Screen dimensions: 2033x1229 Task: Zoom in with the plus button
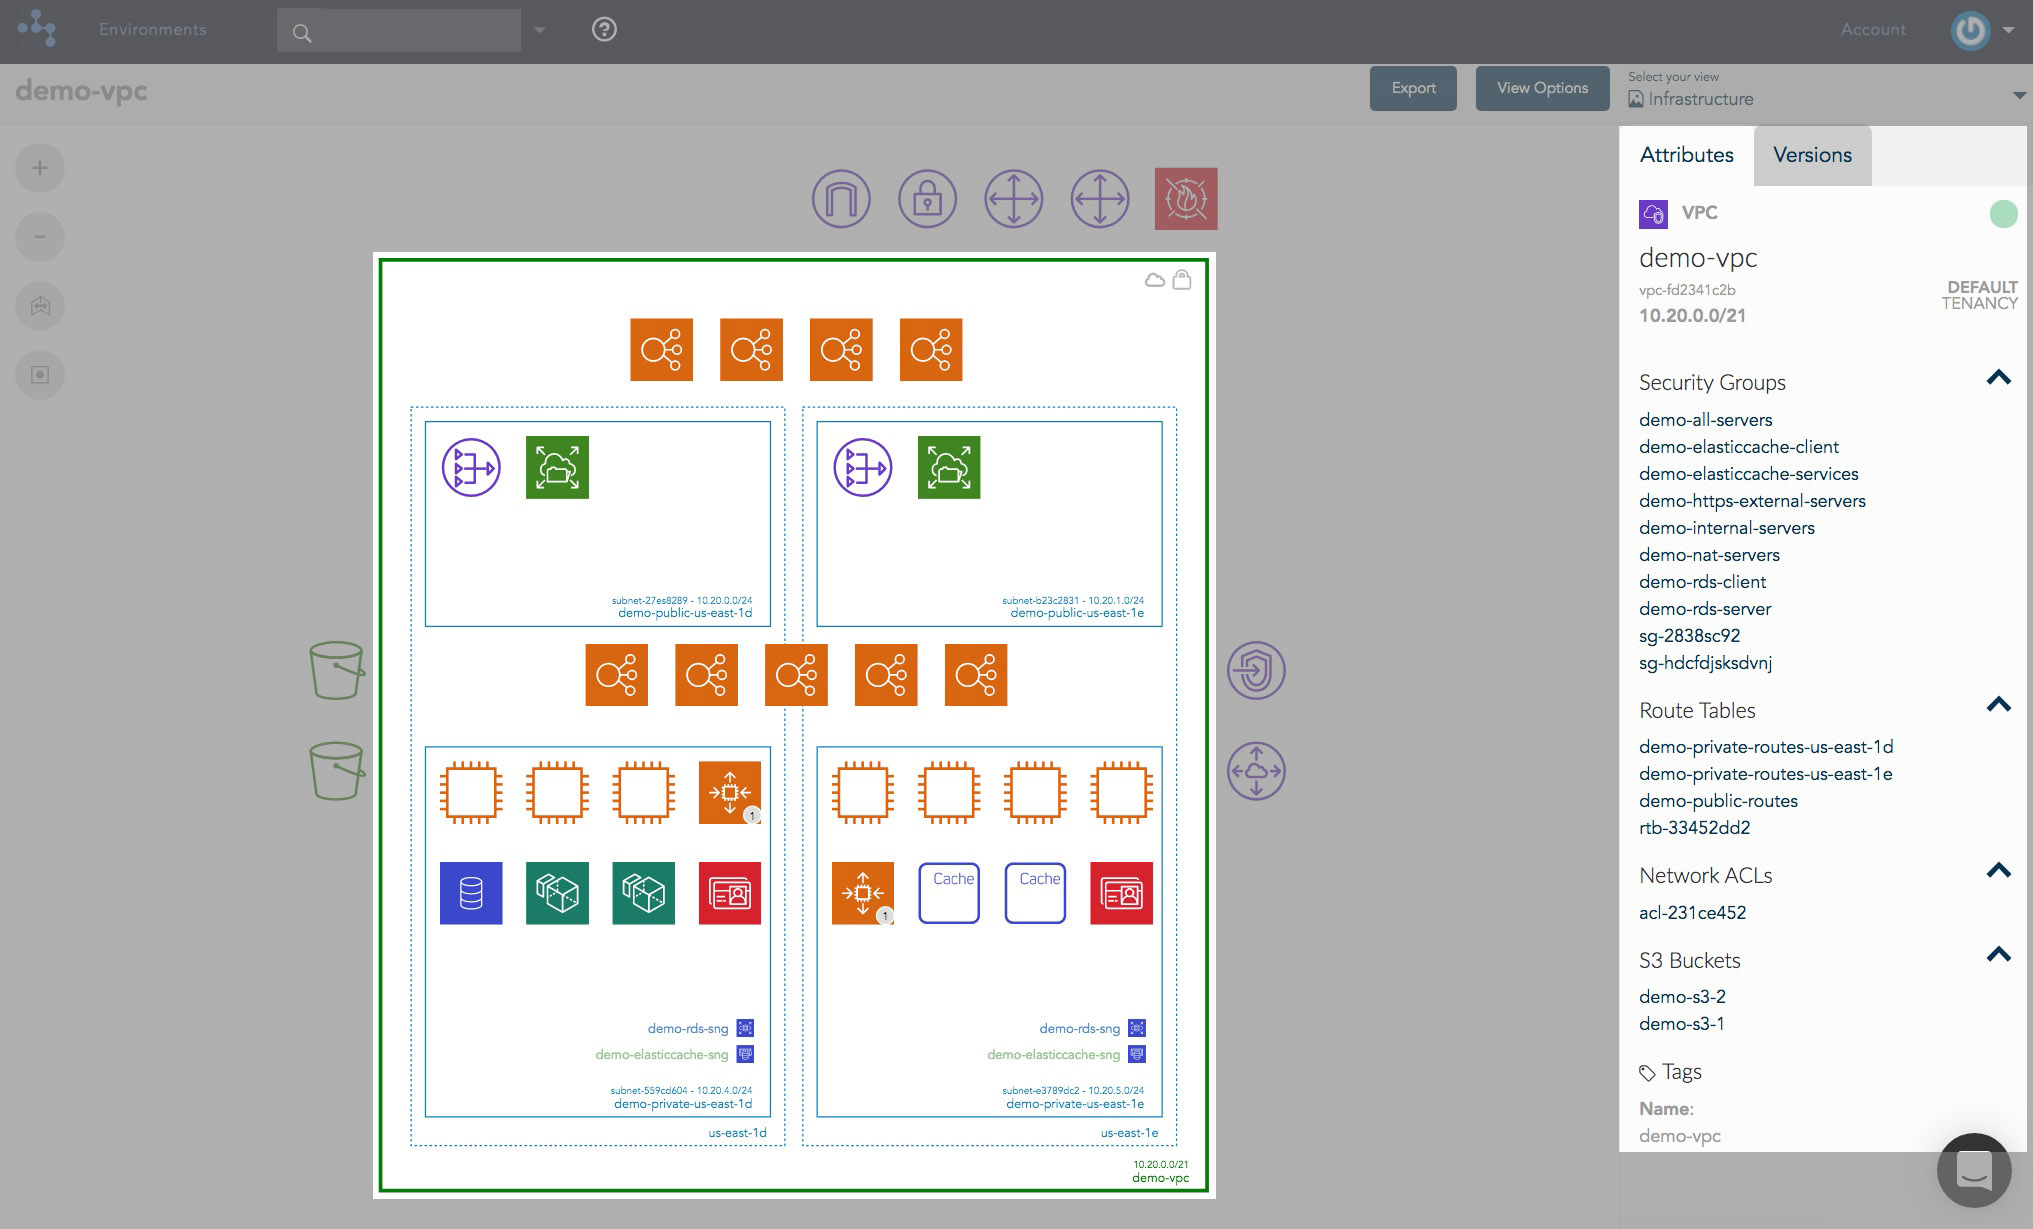tap(40, 168)
